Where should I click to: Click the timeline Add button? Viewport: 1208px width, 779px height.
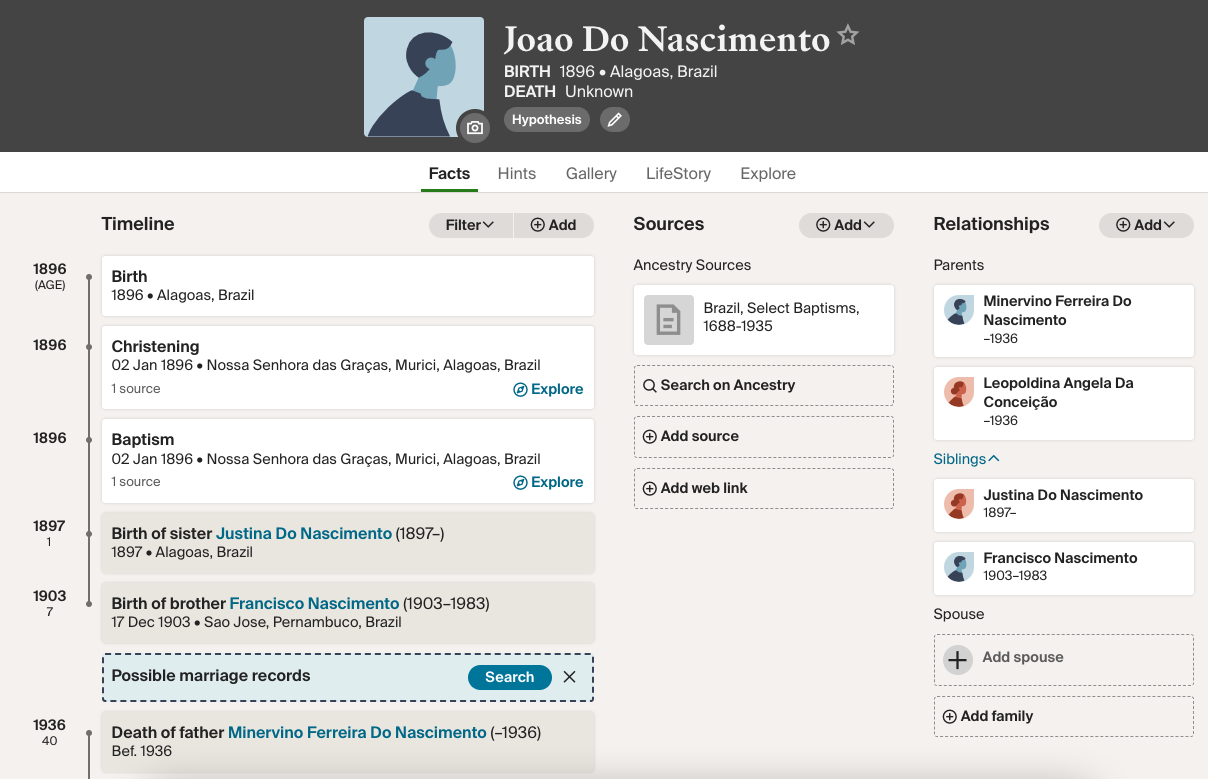pos(553,225)
